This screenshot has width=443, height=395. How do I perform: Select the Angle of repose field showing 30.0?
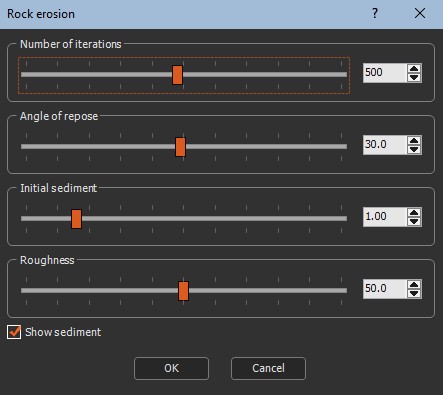[385, 145]
